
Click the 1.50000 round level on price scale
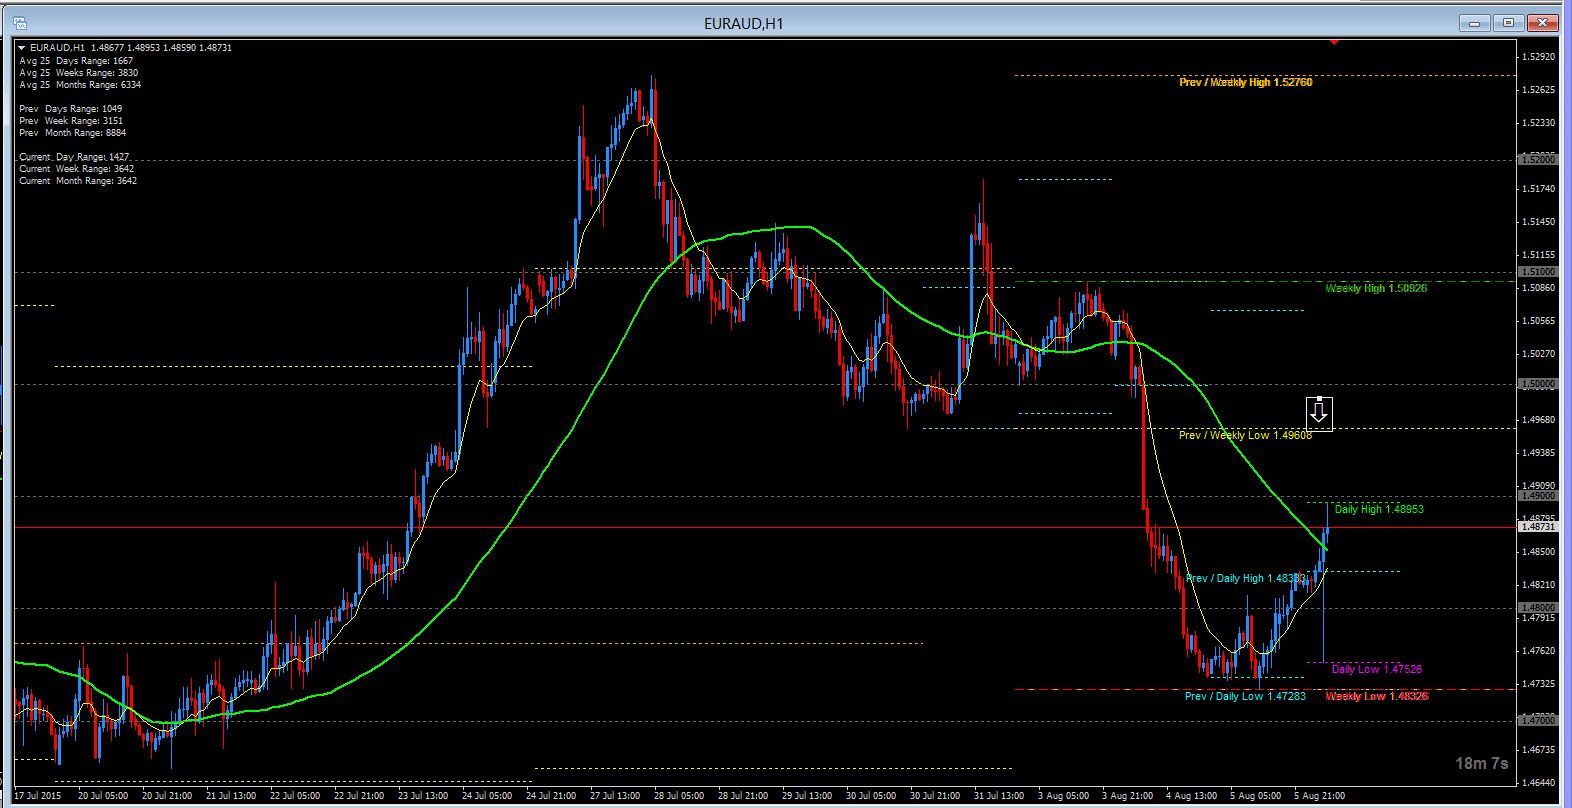(x=1537, y=384)
